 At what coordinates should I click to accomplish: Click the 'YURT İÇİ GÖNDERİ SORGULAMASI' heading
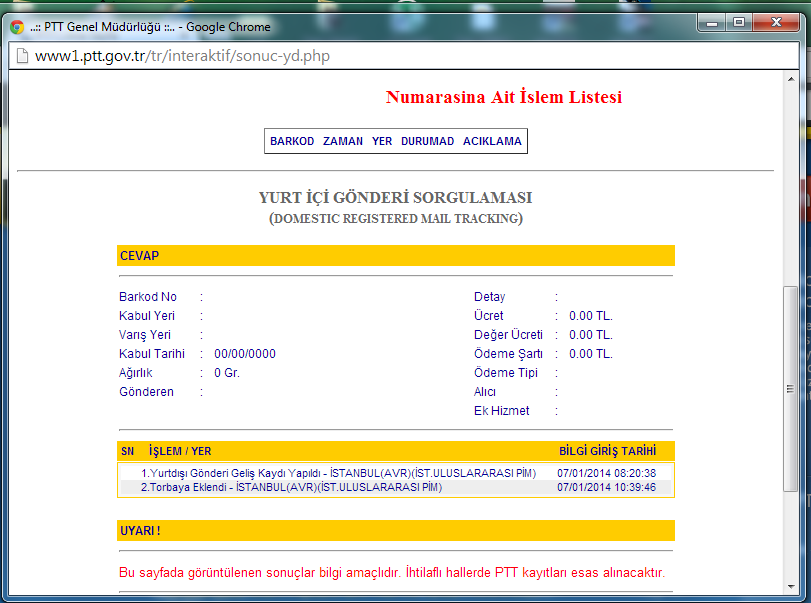396,198
